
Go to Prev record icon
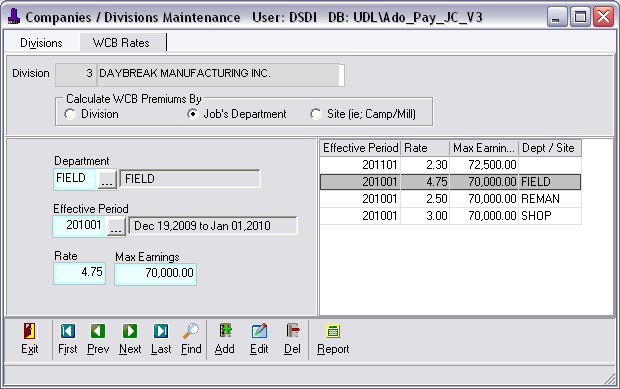98,331
